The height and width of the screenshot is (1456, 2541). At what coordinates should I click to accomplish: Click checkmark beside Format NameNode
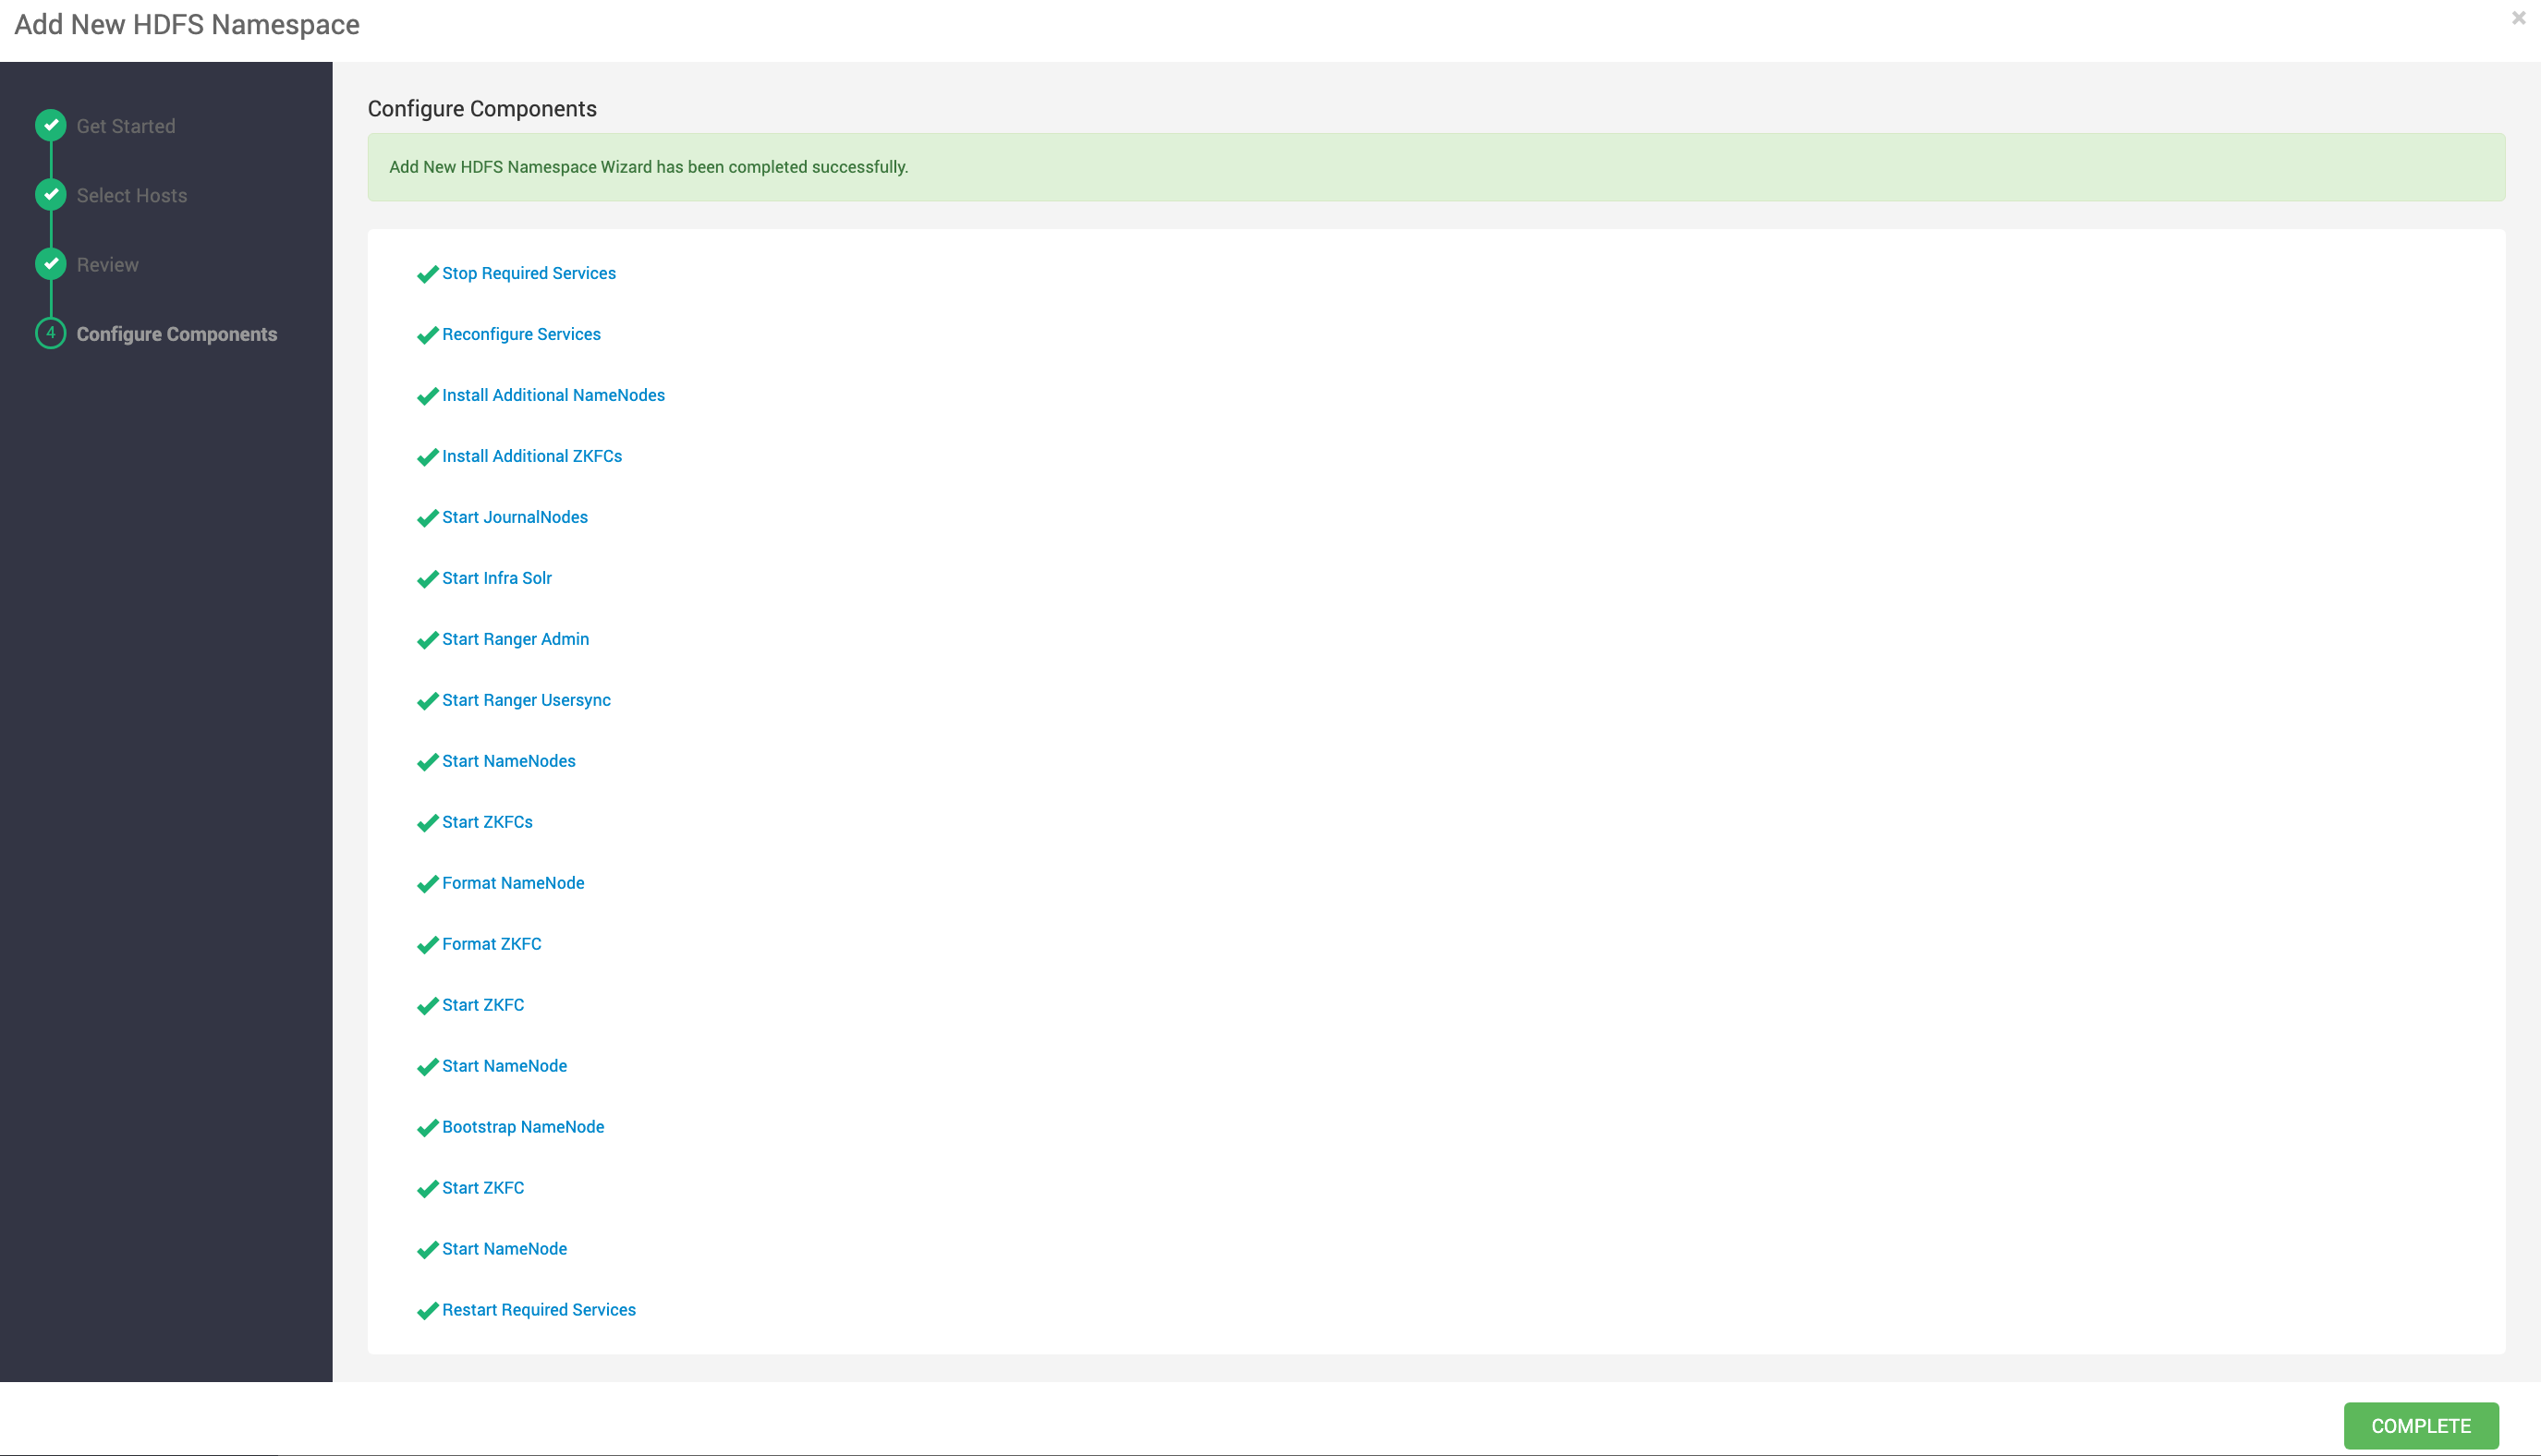pos(428,884)
